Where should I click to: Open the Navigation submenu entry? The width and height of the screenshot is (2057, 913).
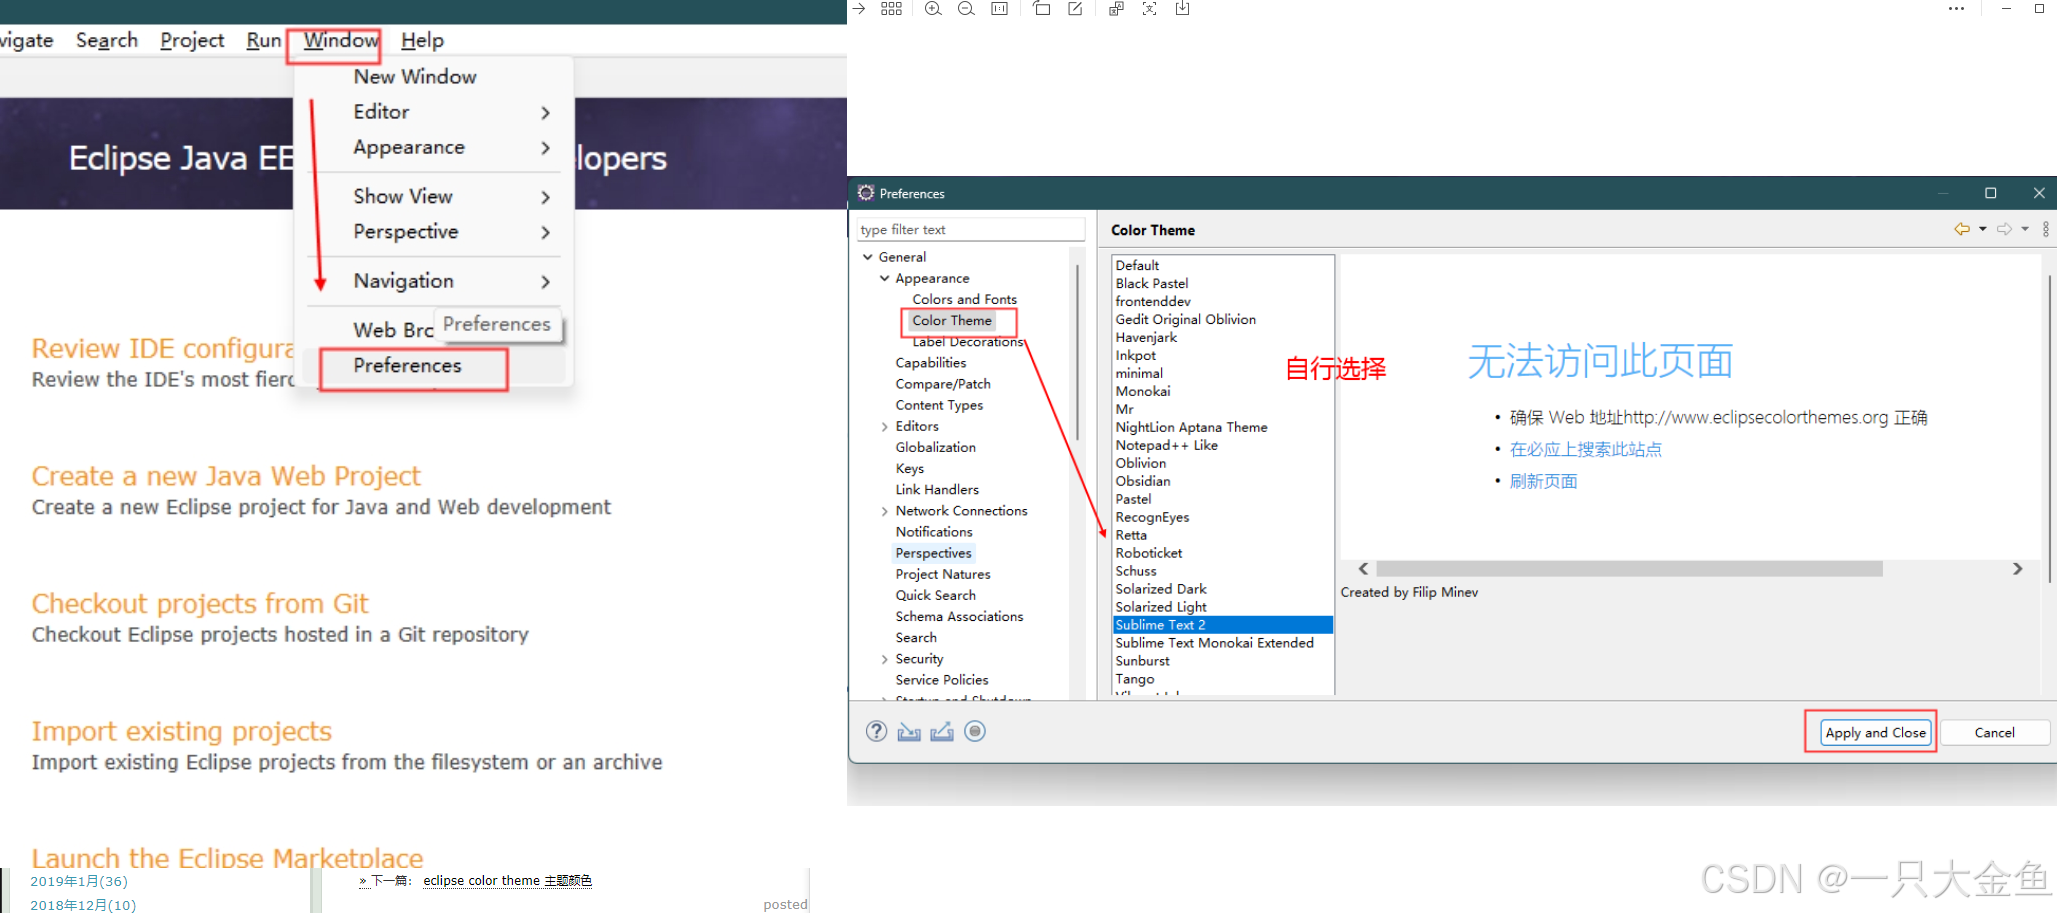[x=403, y=281]
